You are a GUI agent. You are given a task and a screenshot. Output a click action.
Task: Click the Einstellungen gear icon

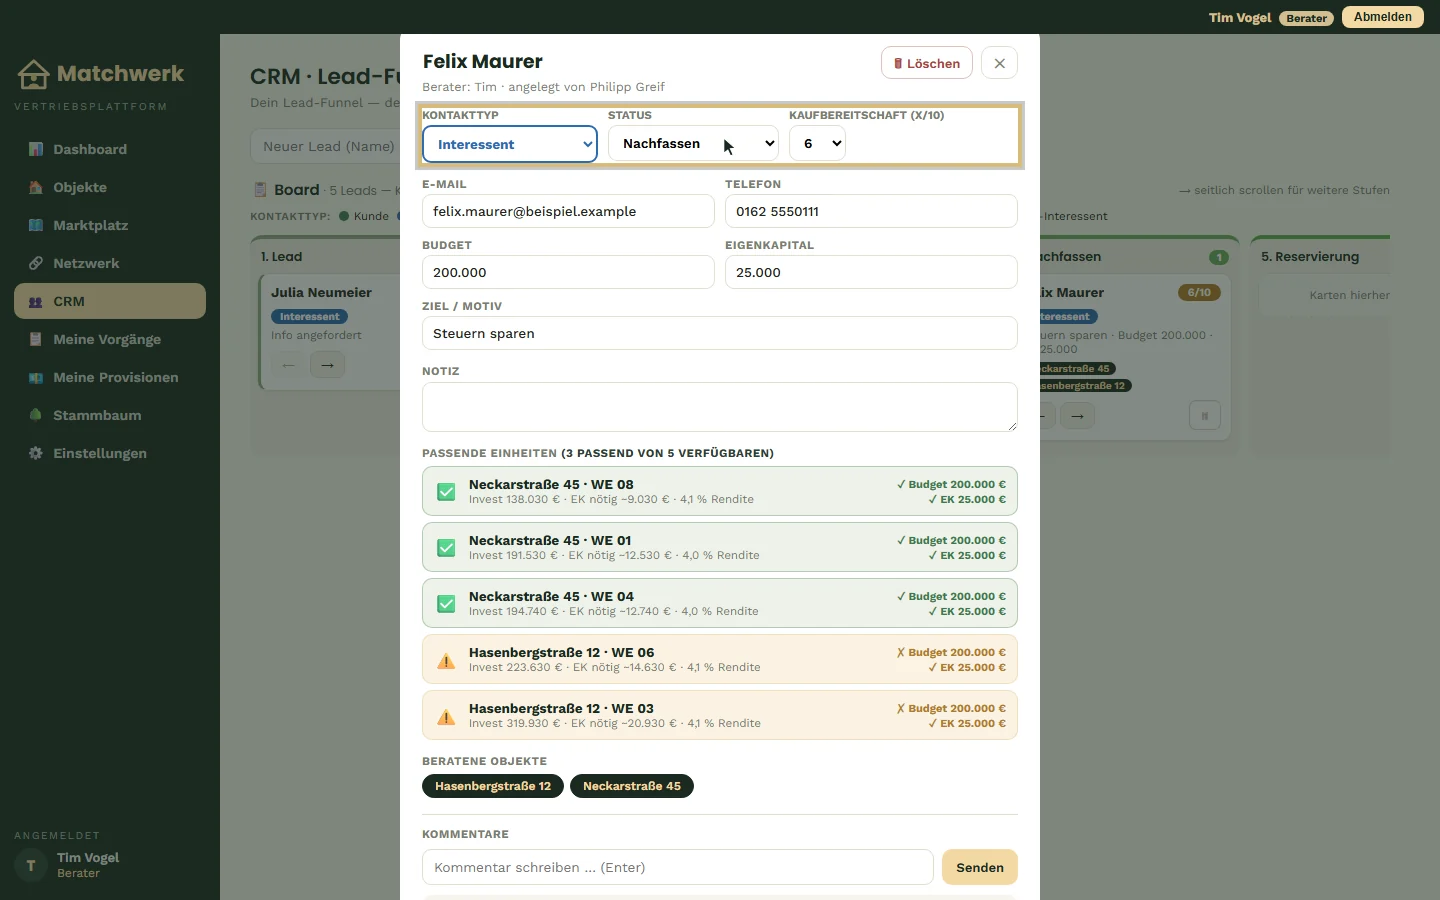(36, 453)
